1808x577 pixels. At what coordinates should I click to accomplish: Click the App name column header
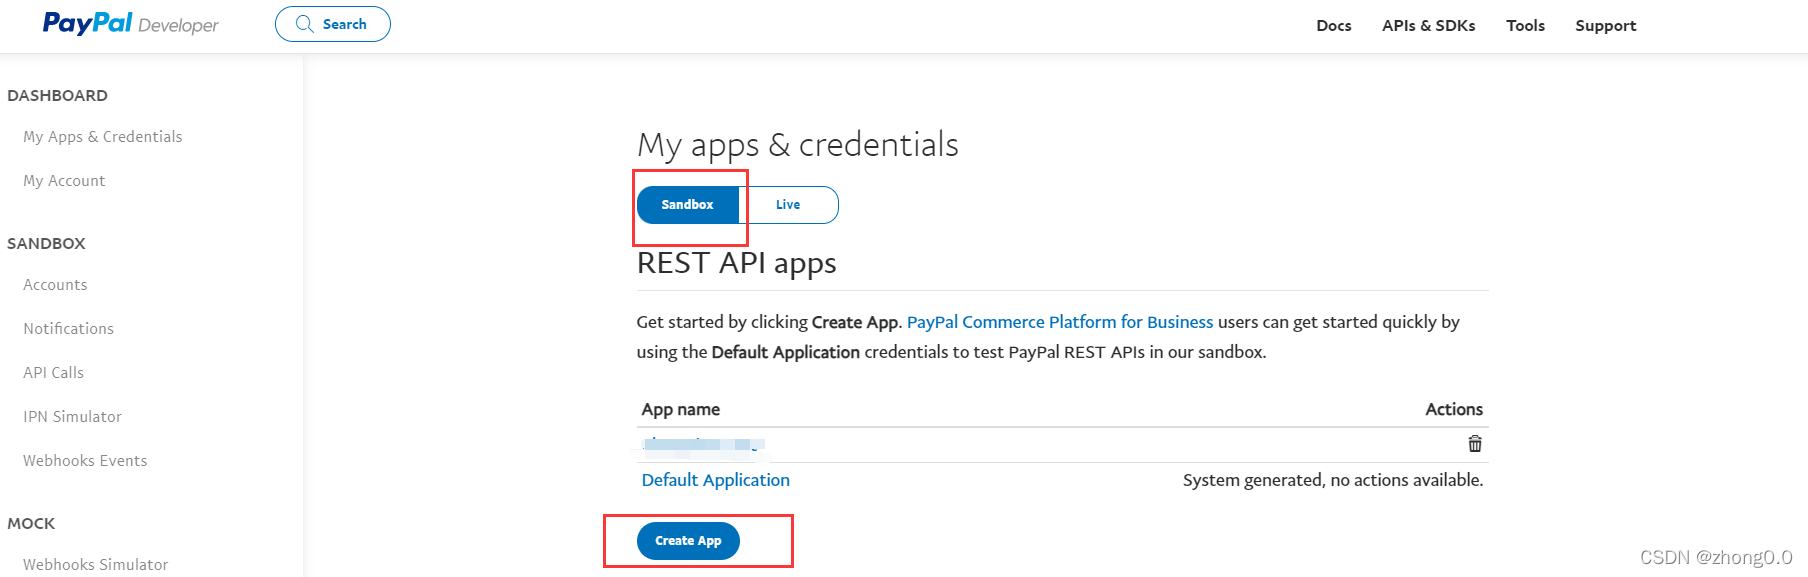pyautogui.click(x=681, y=409)
